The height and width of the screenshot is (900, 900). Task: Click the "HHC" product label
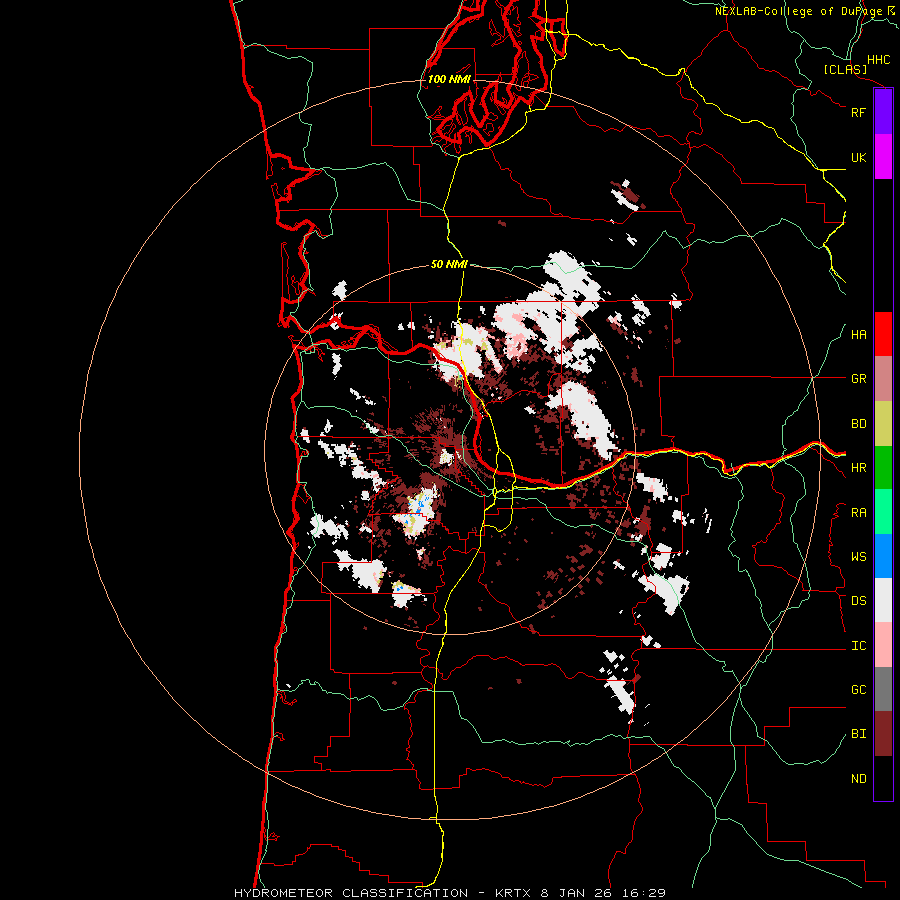pyautogui.click(x=878, y=60)
